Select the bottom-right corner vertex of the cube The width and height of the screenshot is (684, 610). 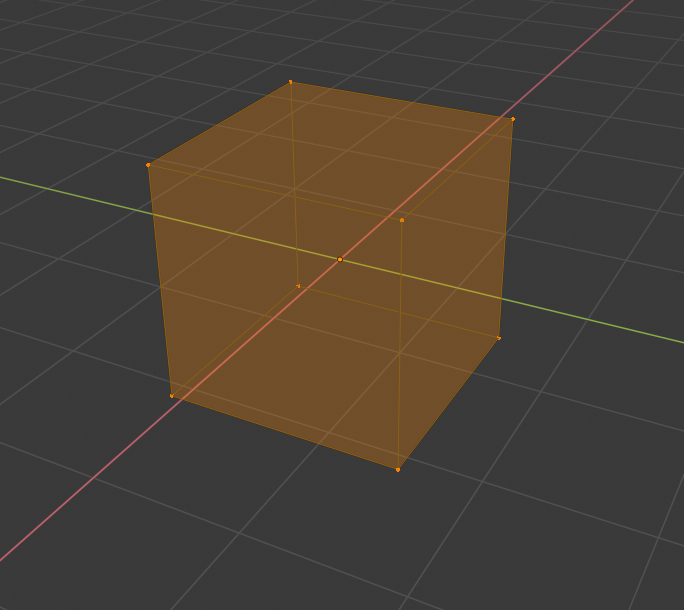(x=499, y=338)
